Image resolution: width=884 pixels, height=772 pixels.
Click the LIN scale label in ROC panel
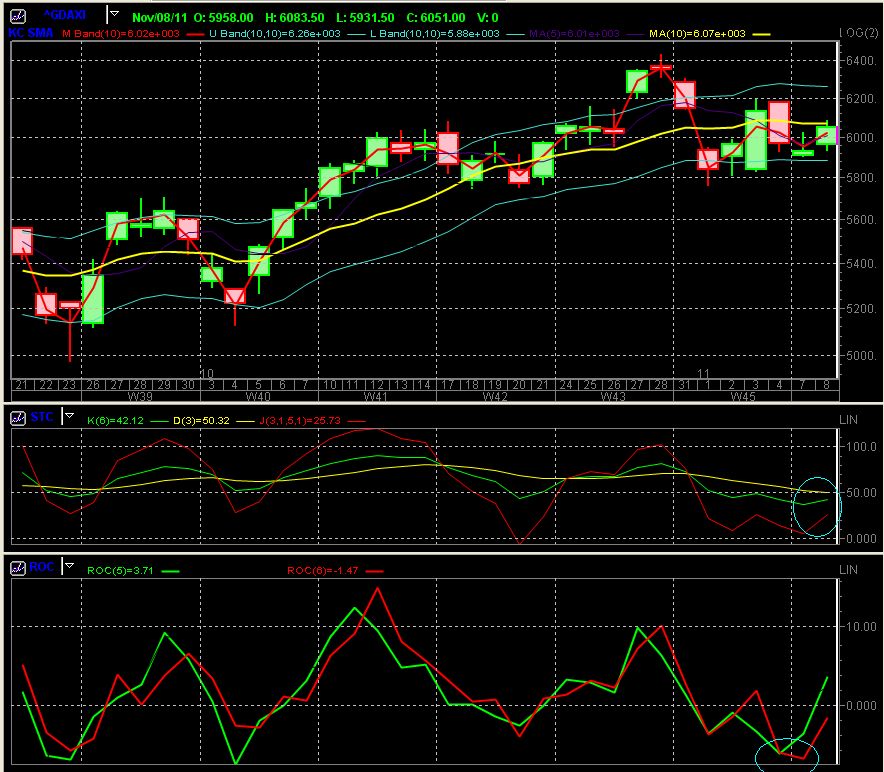848,570
